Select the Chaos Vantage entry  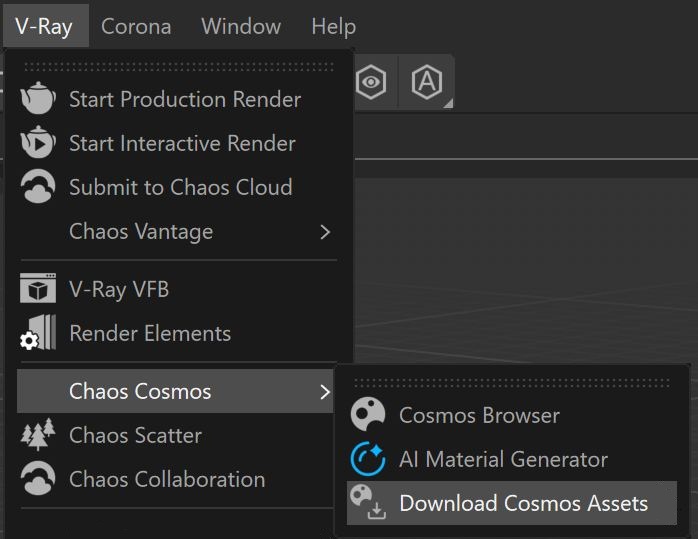coord(177,231)
